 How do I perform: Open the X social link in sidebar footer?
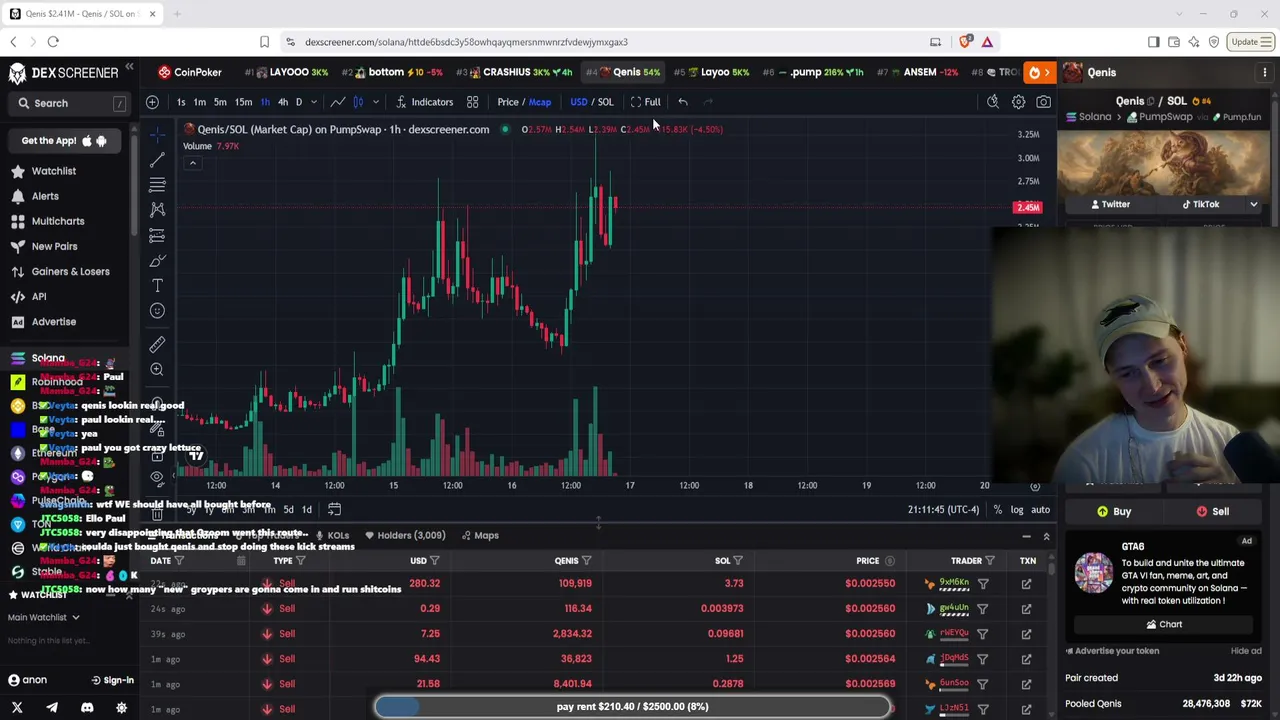[x=17, y=708]
